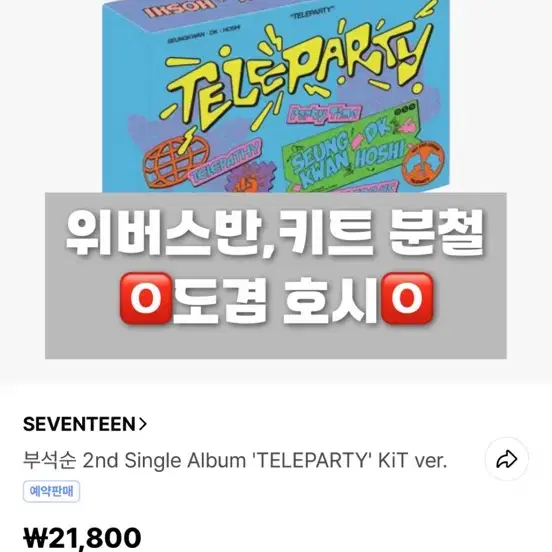The height and width of the screenshot is (552, 552).
Task: Tap the ₩21,800 price text
Action: click(82, 538)
